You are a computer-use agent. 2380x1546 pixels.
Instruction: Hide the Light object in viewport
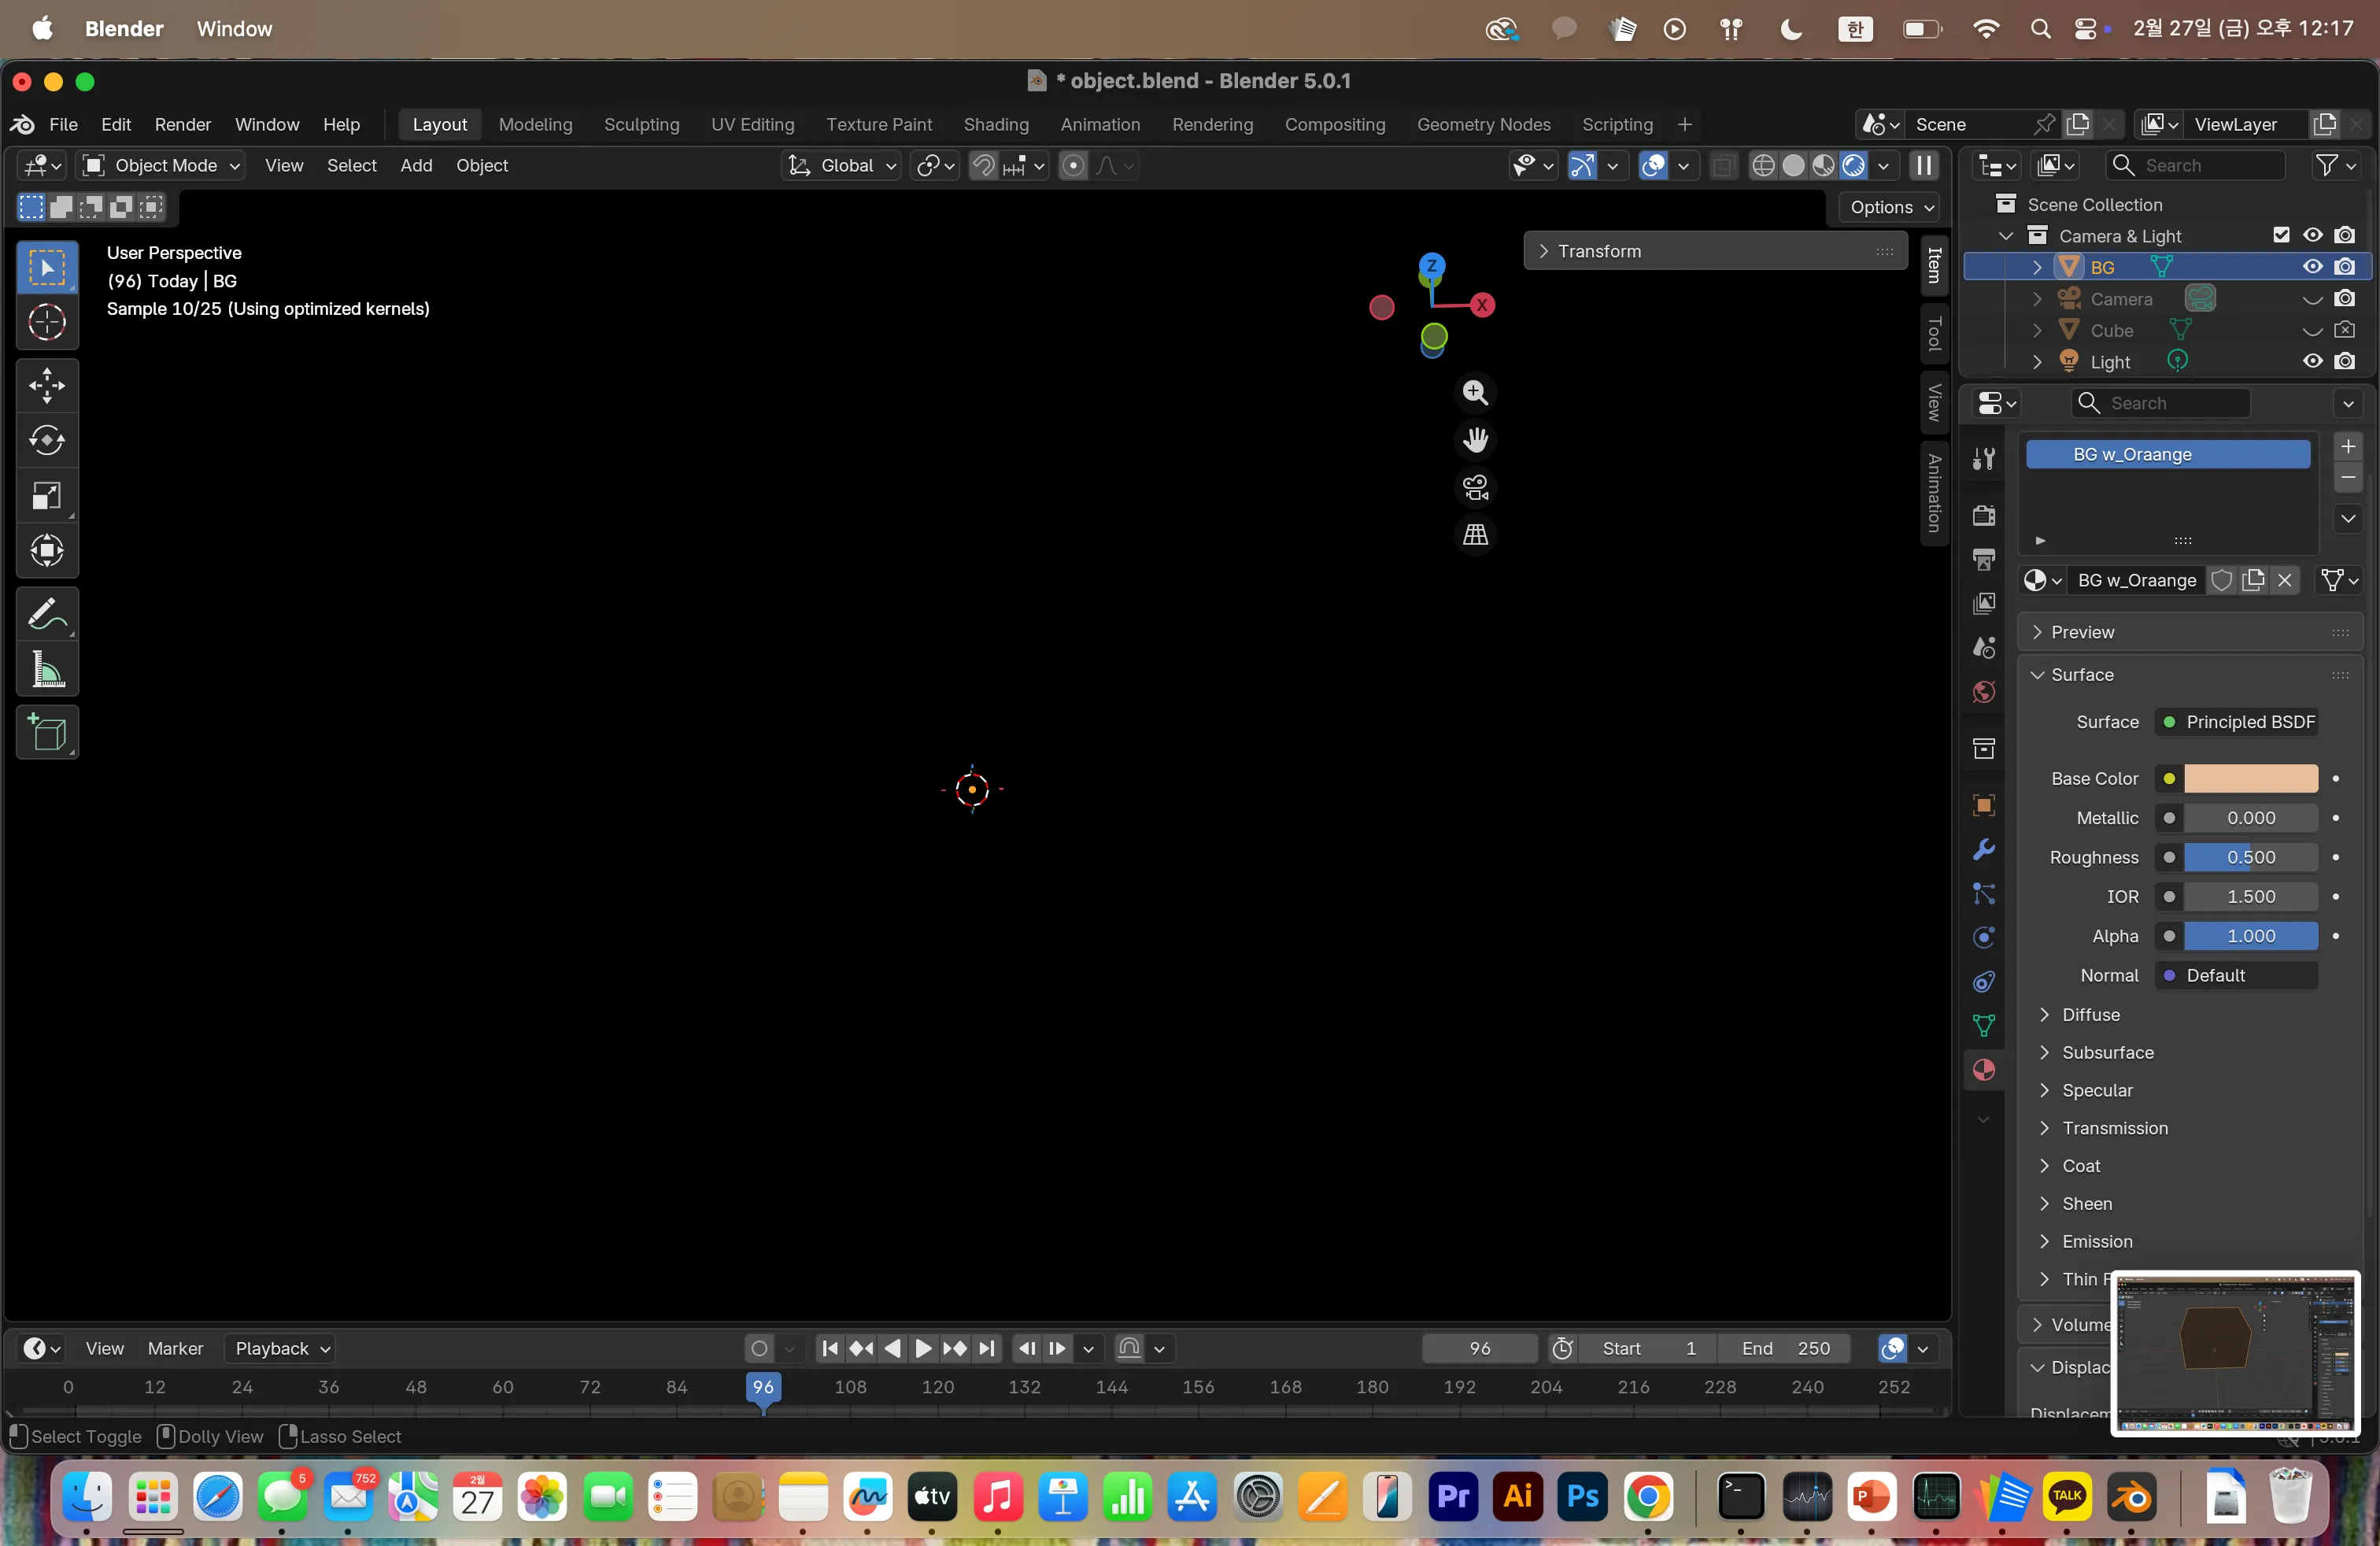coord(2312,362)
